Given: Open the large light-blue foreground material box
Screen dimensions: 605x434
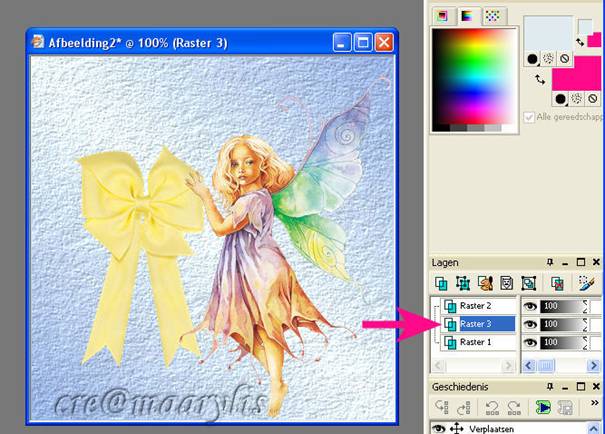Looking at the screenshot, I should (x=548, y=34).
